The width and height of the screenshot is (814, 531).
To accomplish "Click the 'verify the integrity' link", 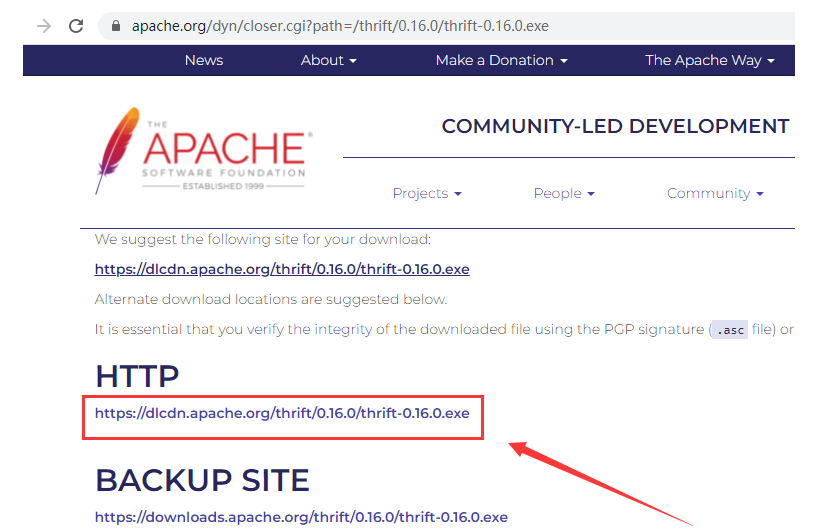I will pos(309,329).
